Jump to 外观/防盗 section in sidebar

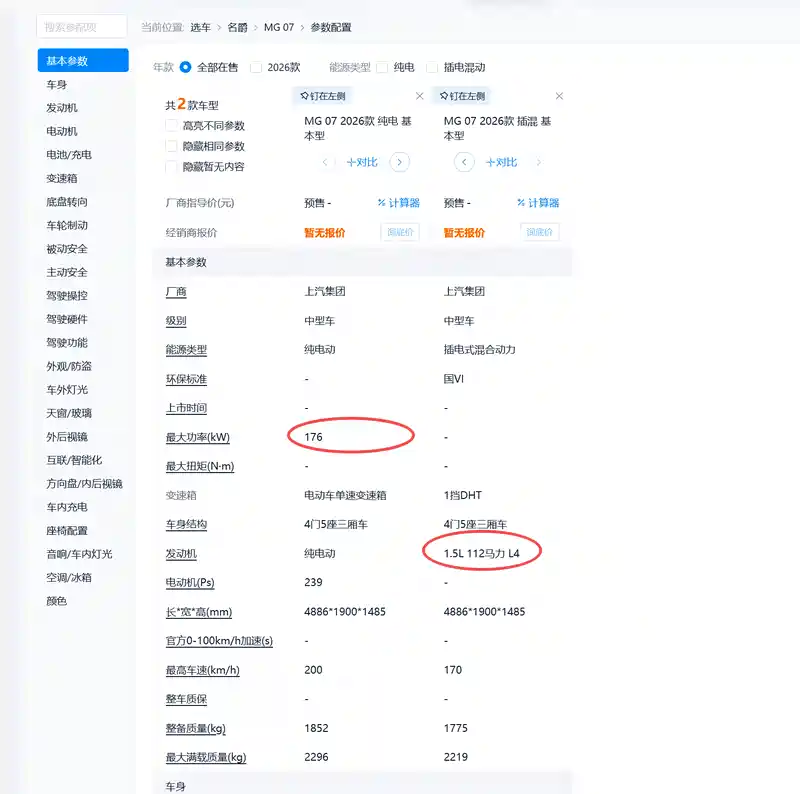click(x=69, y=366)
